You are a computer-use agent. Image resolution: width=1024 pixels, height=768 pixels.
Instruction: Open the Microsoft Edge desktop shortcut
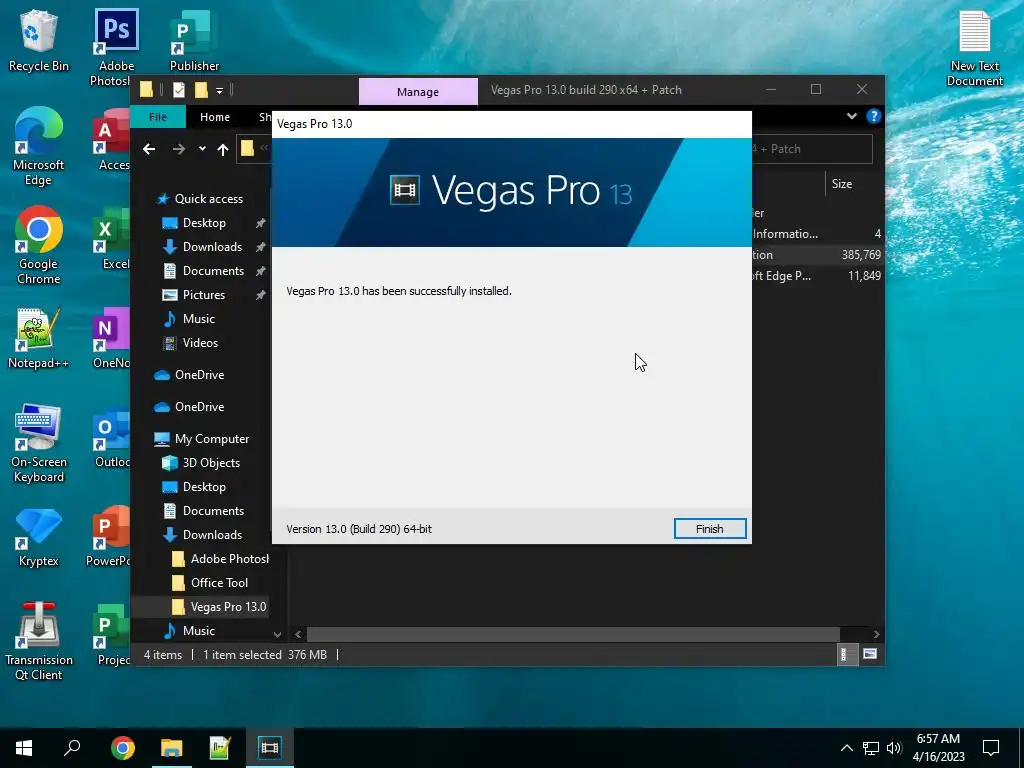tap(39, 147)
